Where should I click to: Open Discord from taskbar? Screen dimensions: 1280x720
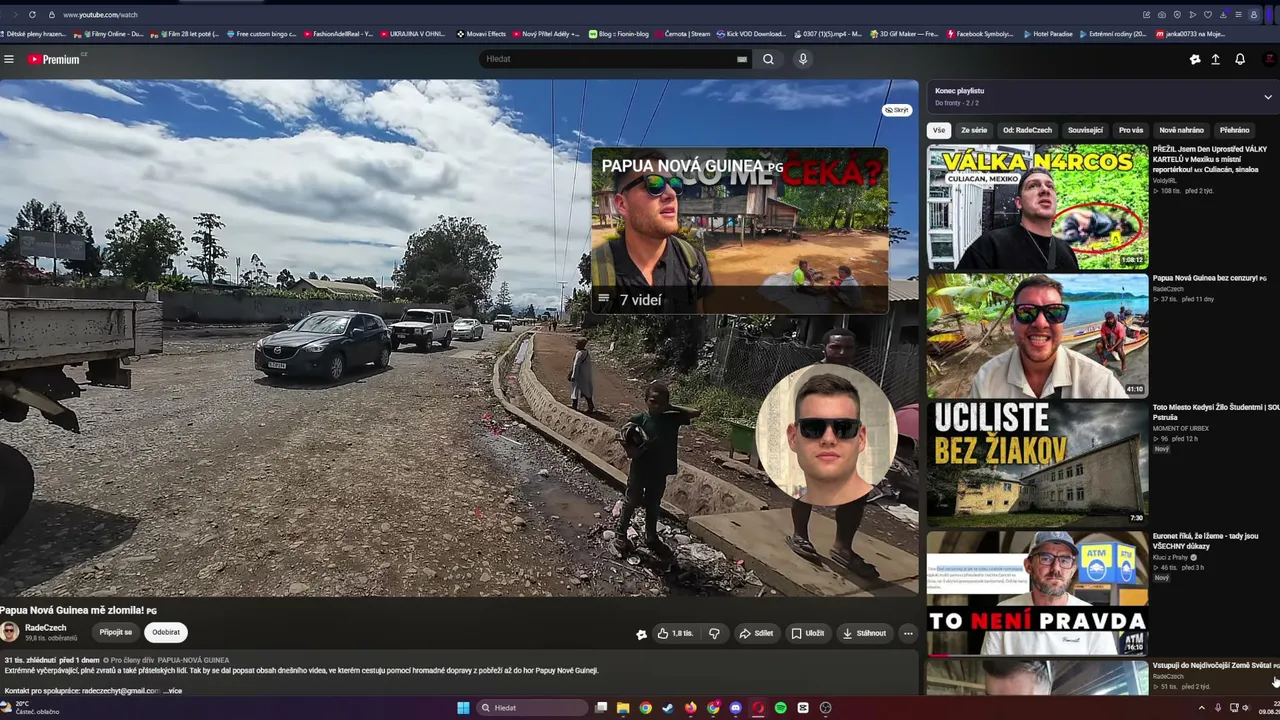736,708
